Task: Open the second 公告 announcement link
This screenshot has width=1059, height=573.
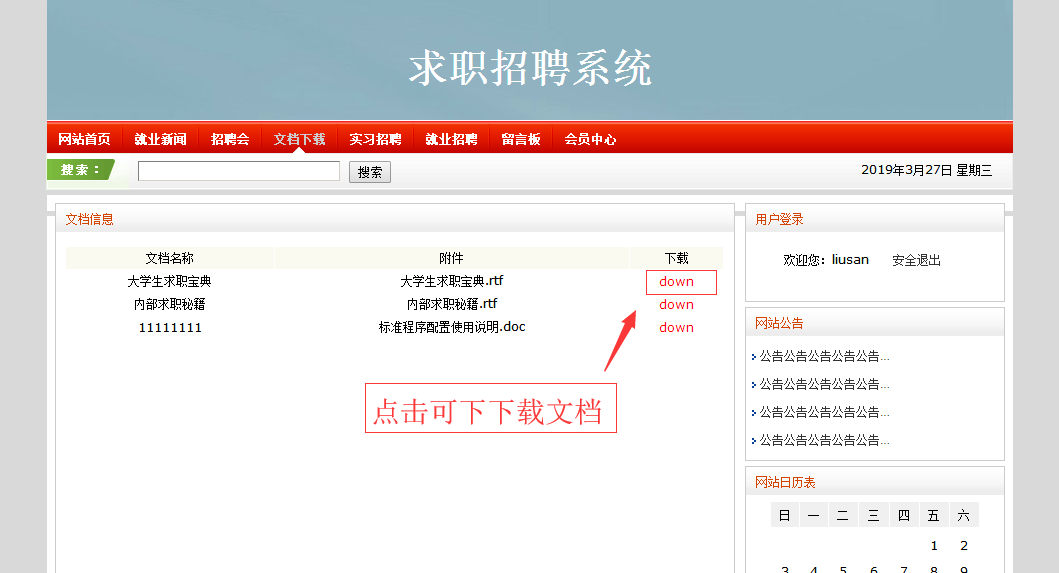Action: coord(824,384)
